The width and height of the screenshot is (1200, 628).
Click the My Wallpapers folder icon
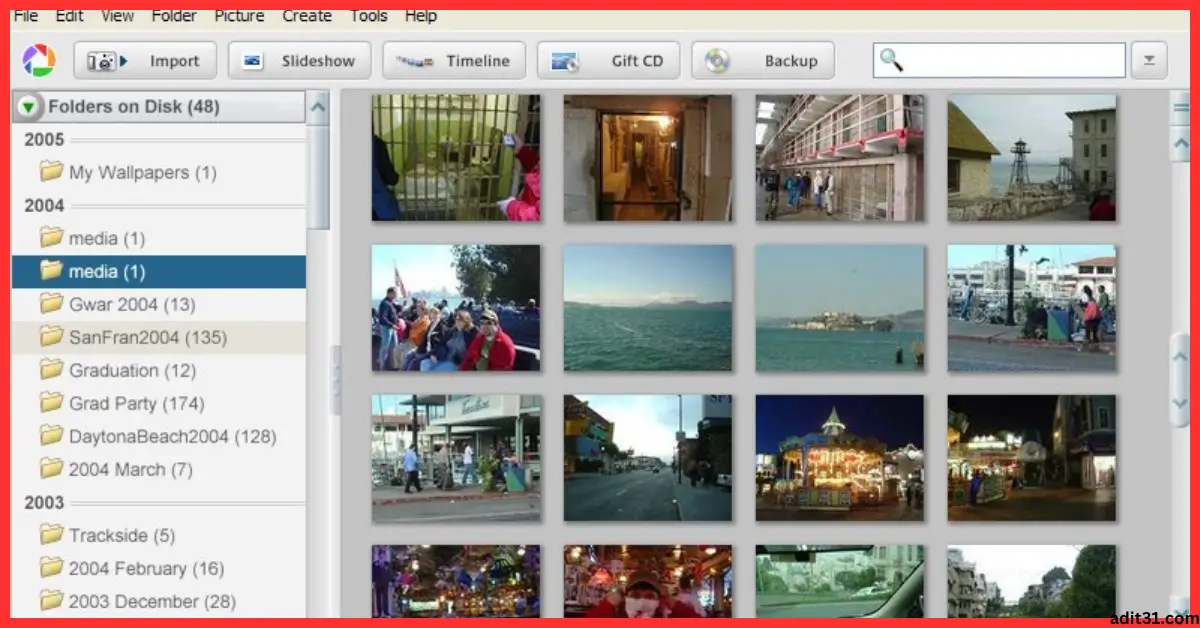pos(51,172)
